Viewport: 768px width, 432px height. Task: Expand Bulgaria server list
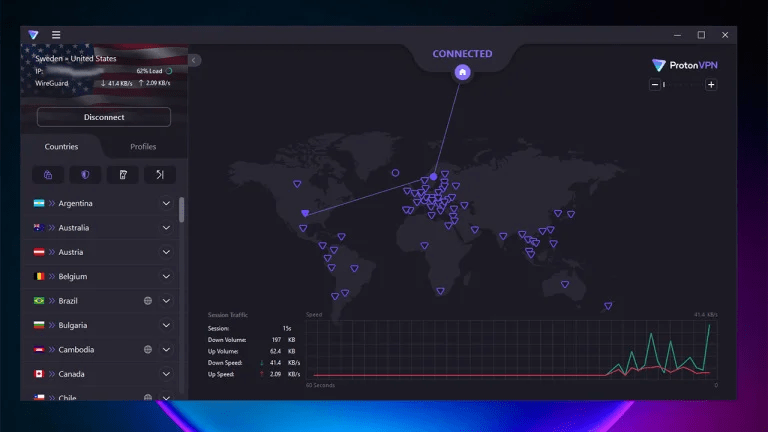coord(167,325)
